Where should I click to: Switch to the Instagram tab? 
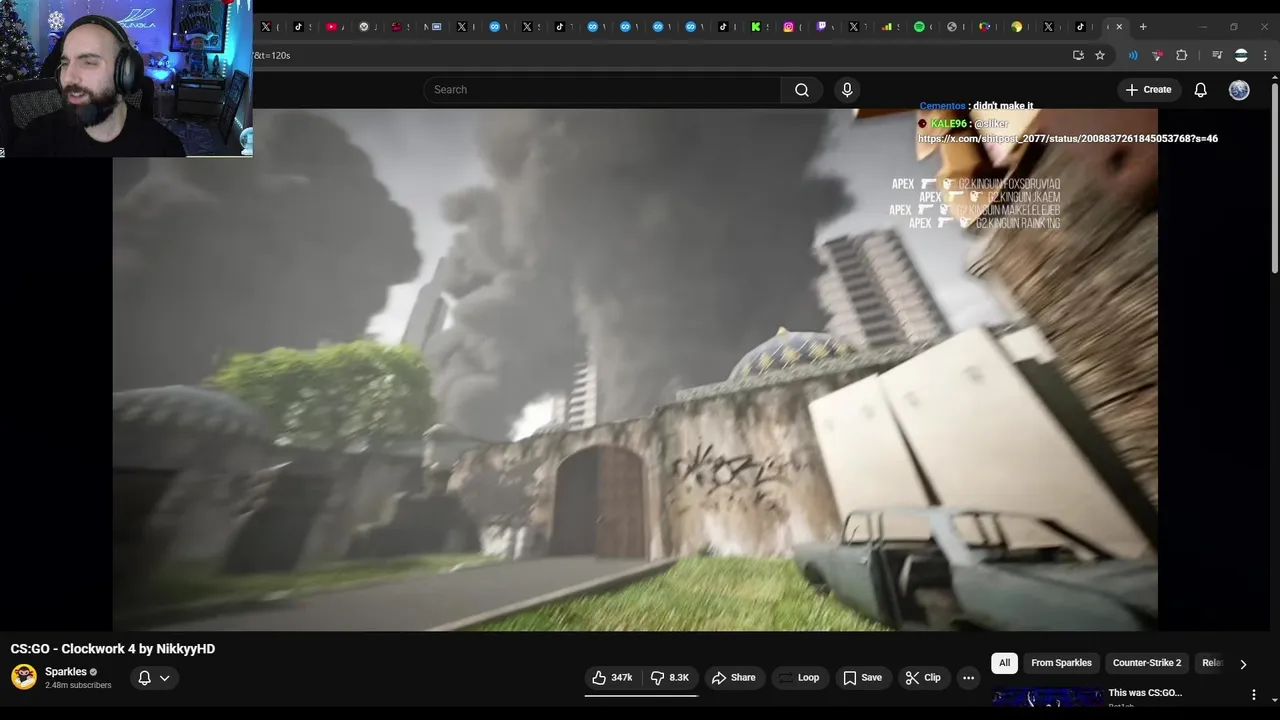[x=789, y=27]
